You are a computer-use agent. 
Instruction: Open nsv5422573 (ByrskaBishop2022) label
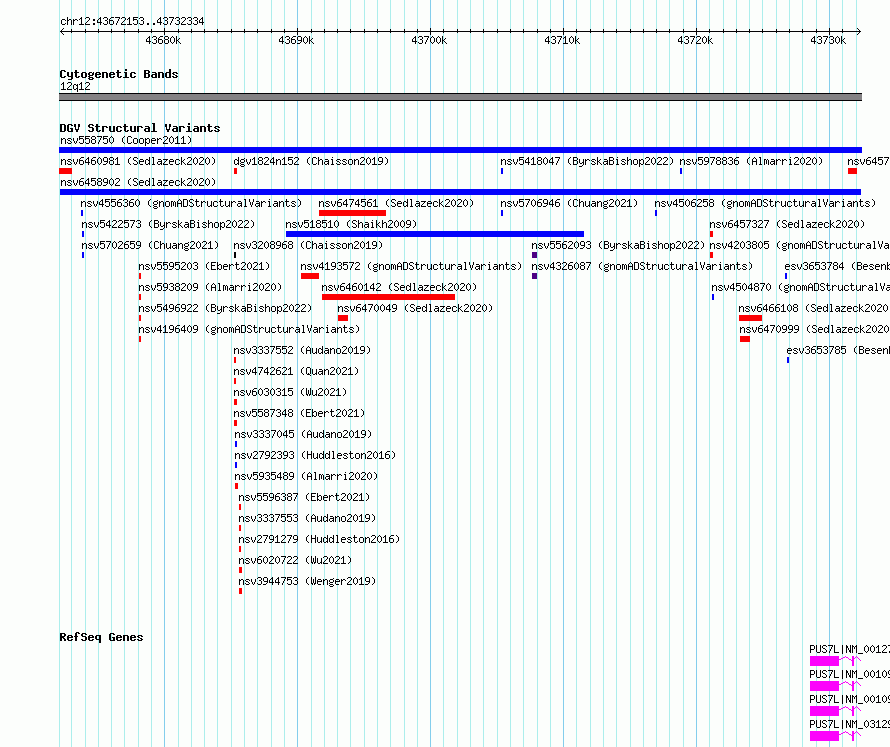coord(168,224)
